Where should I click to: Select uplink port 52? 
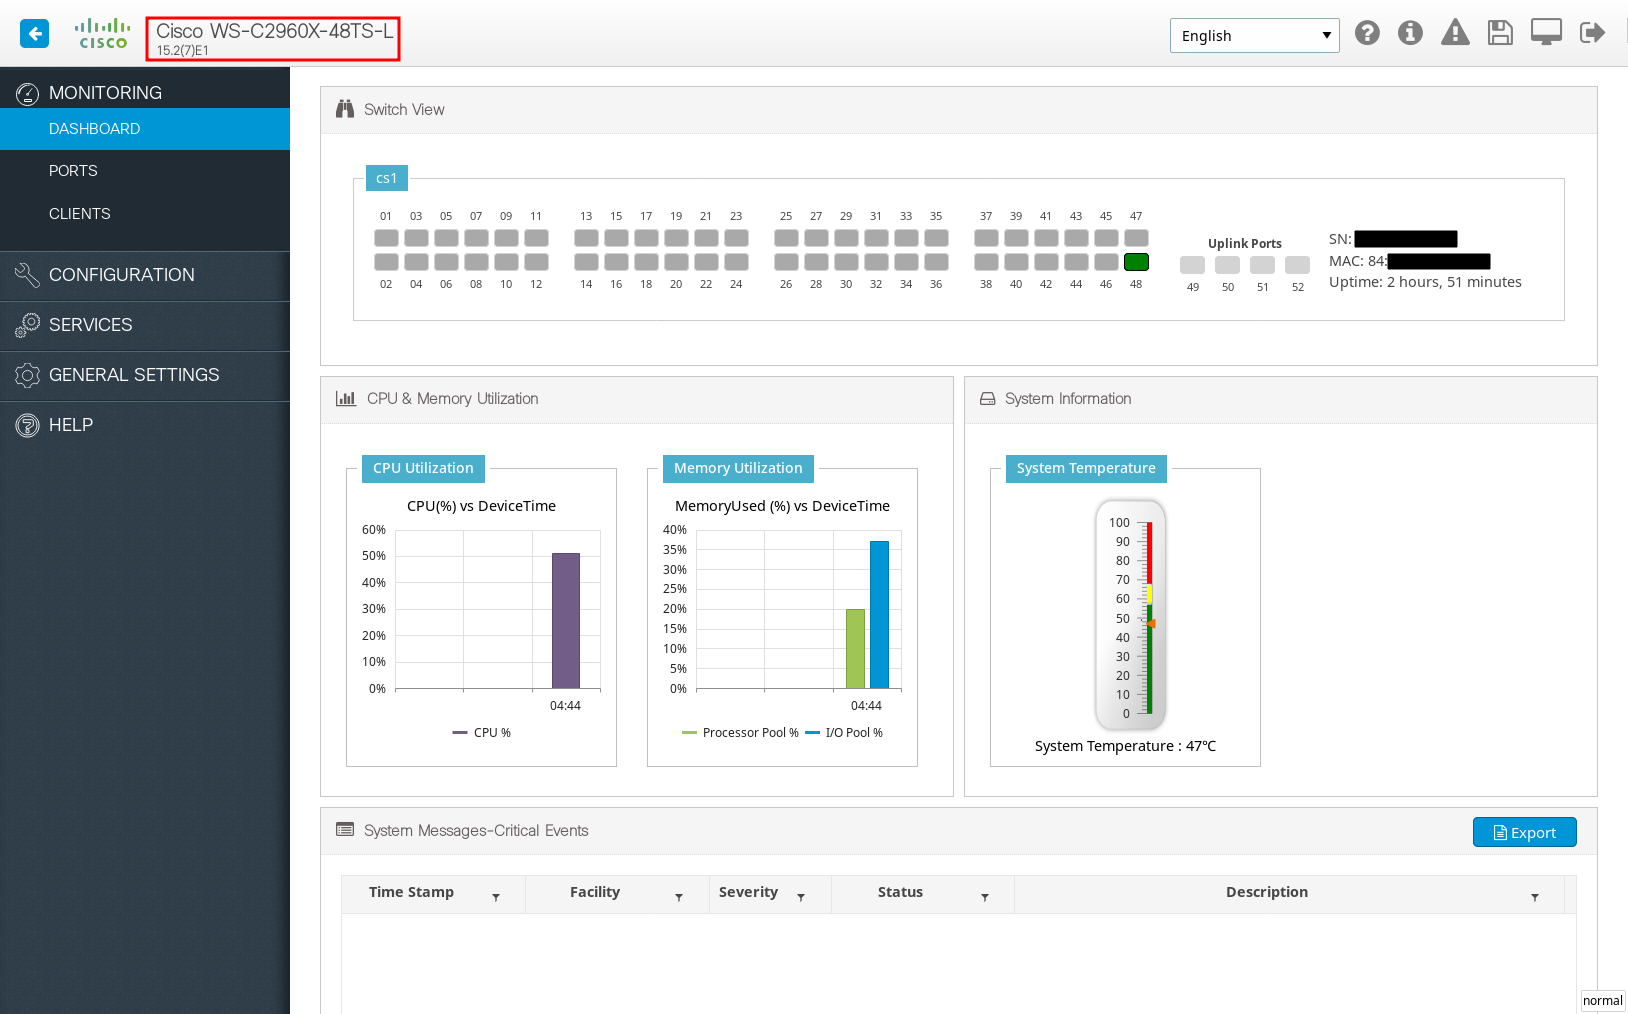tap(1297, 265)
